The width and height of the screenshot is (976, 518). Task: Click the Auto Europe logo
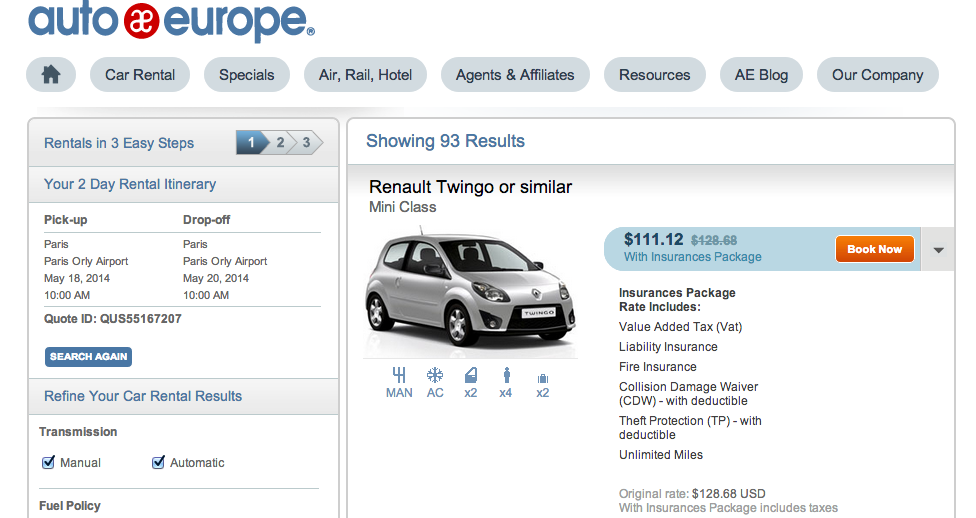(x=171, y=21)
